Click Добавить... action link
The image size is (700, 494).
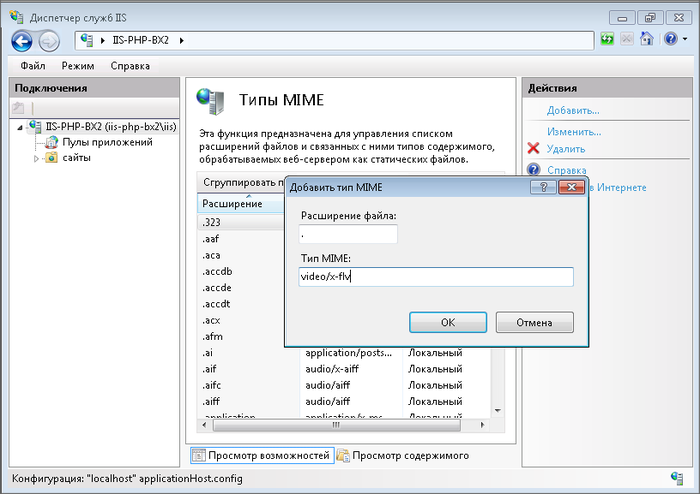(x=573, y=110)
